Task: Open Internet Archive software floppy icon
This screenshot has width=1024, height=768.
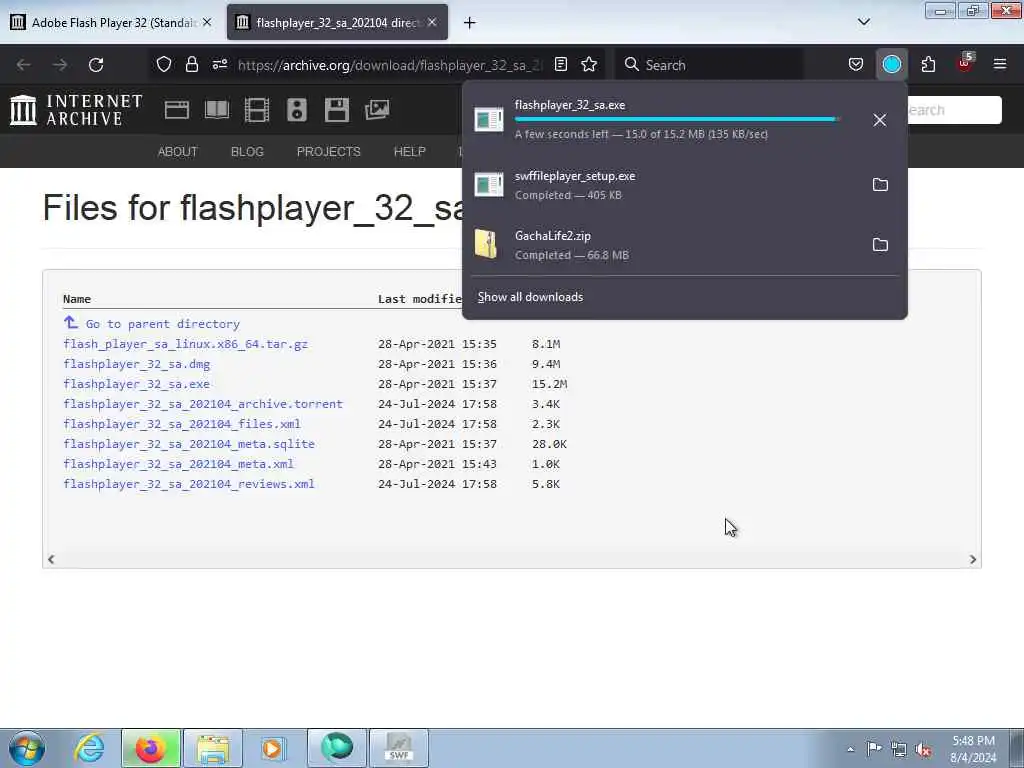Action: (337, 110)
